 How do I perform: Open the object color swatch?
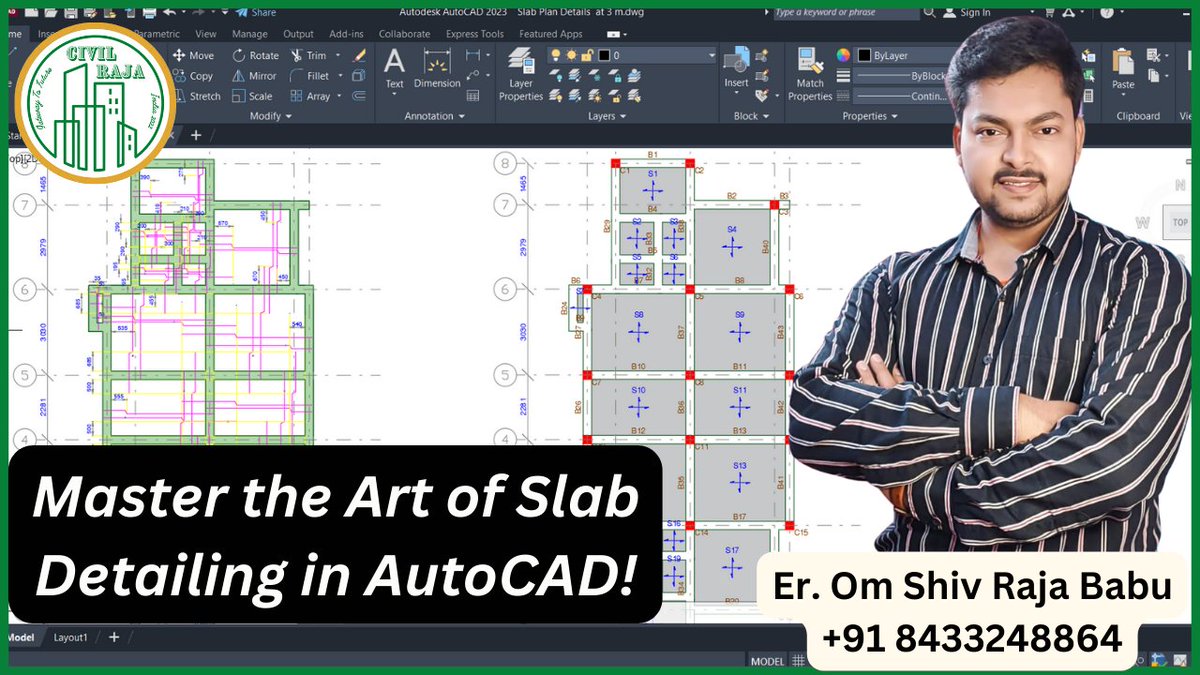pos(864,55)
